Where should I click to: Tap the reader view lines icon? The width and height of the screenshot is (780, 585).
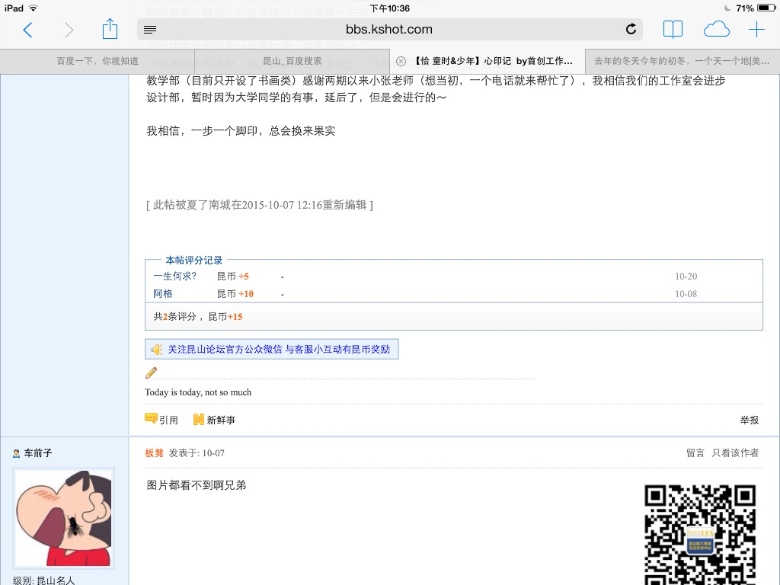150,30
